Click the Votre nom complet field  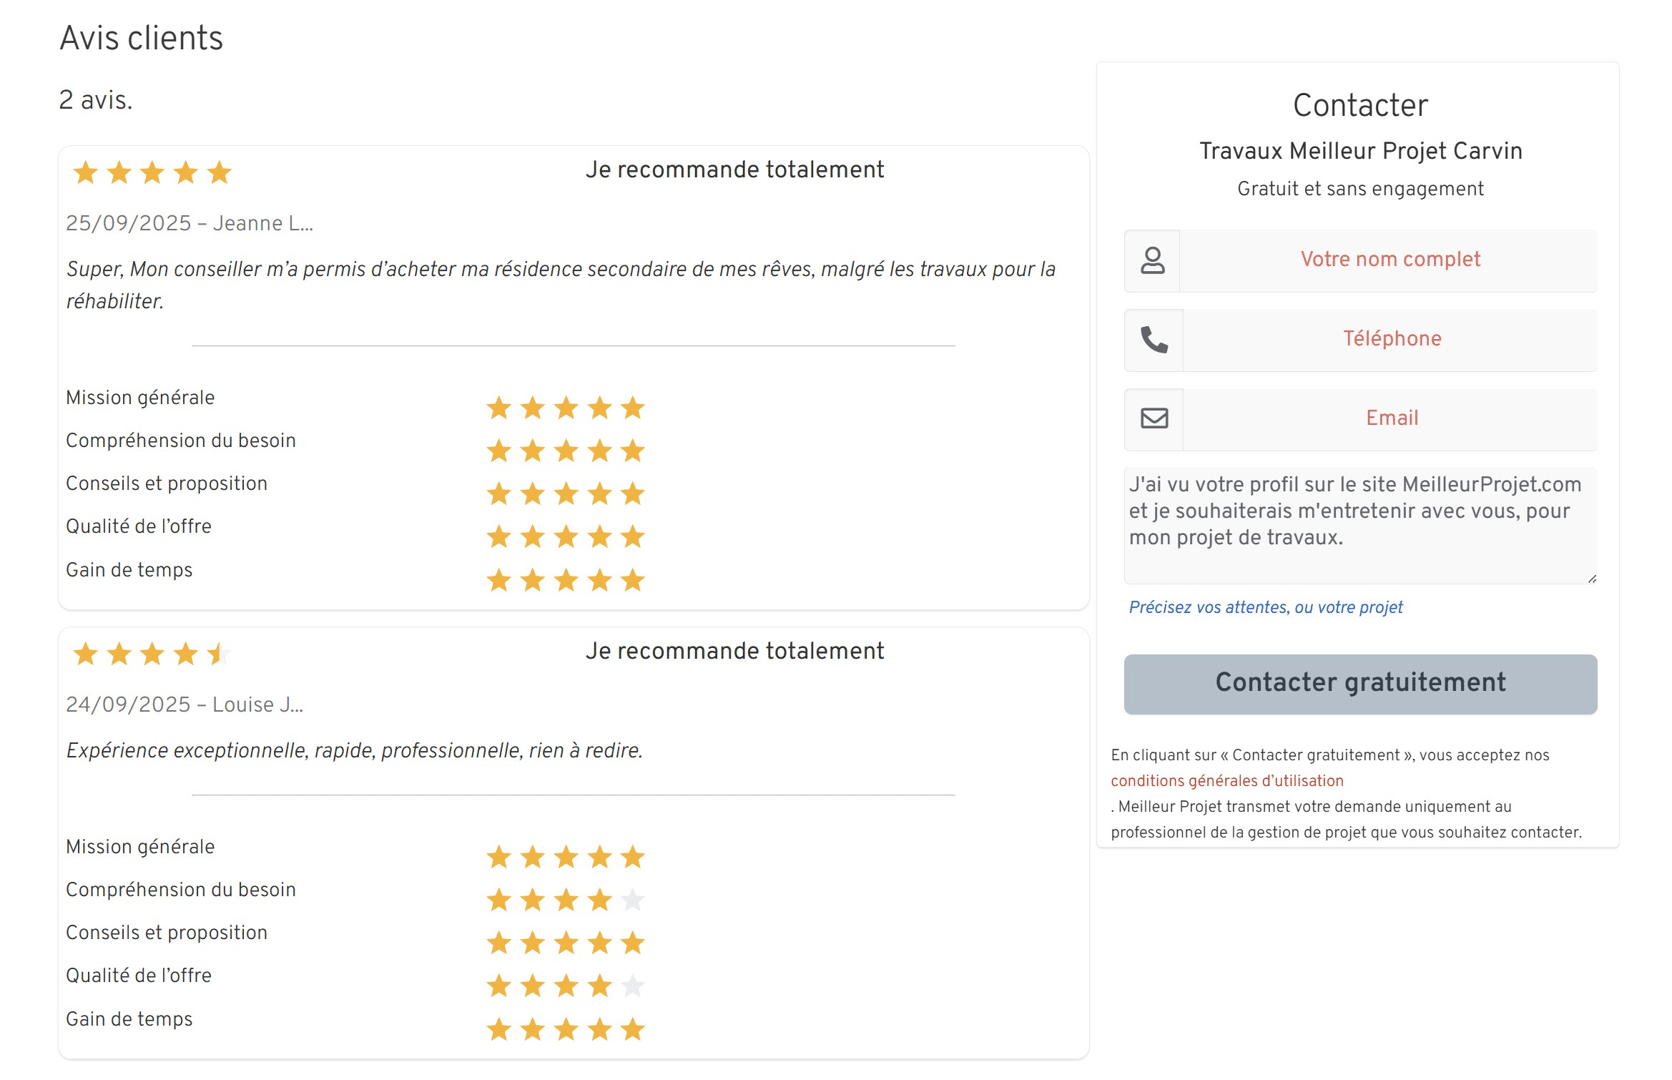pyautogui.click(x=1389, y=259)
